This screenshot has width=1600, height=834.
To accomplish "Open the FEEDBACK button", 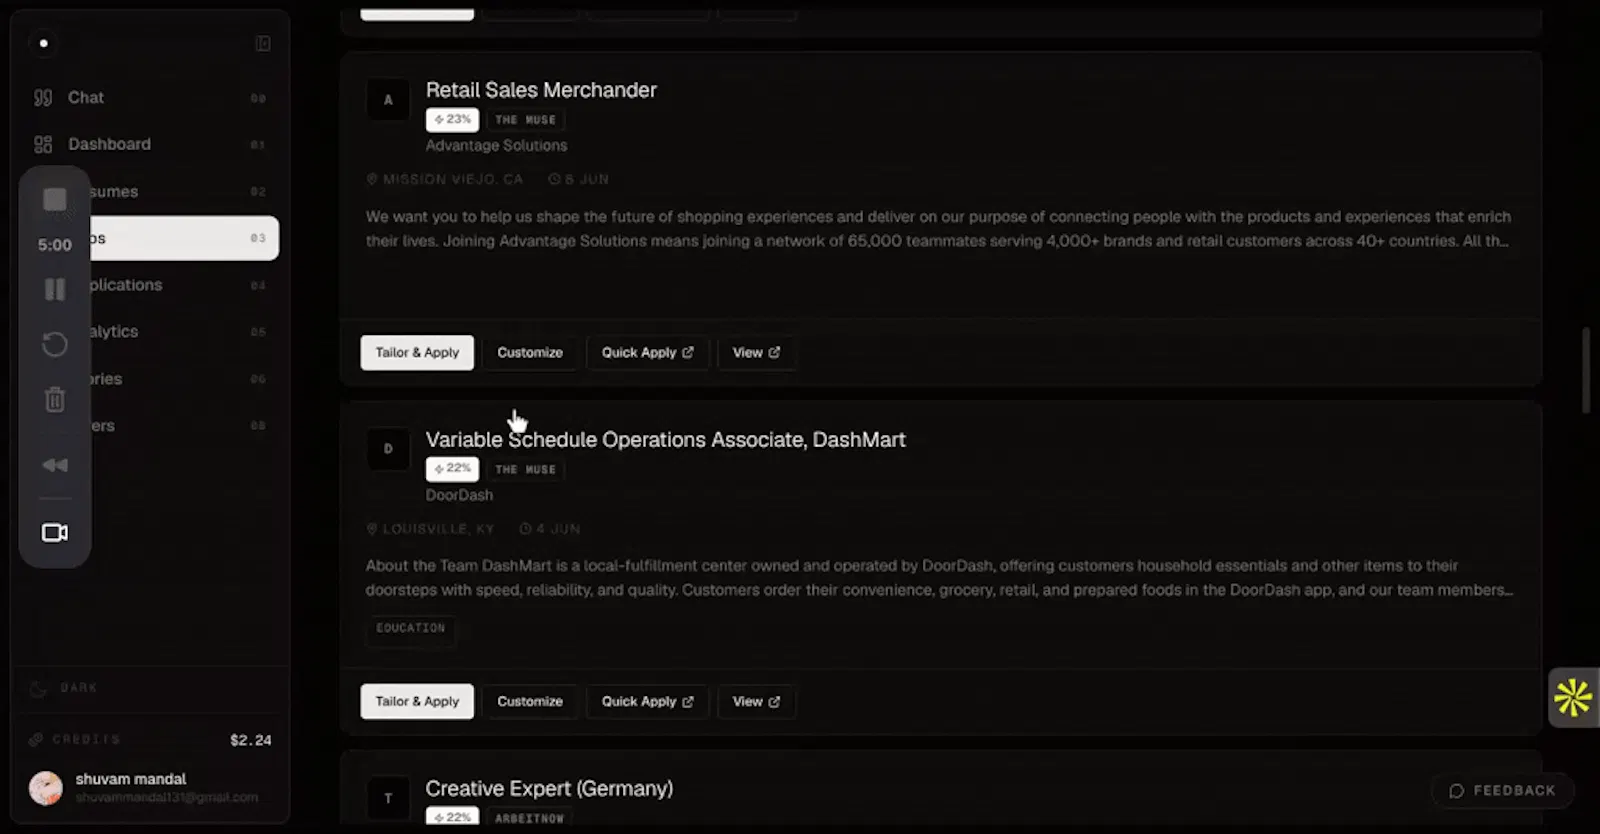I will pos(1503,790).
